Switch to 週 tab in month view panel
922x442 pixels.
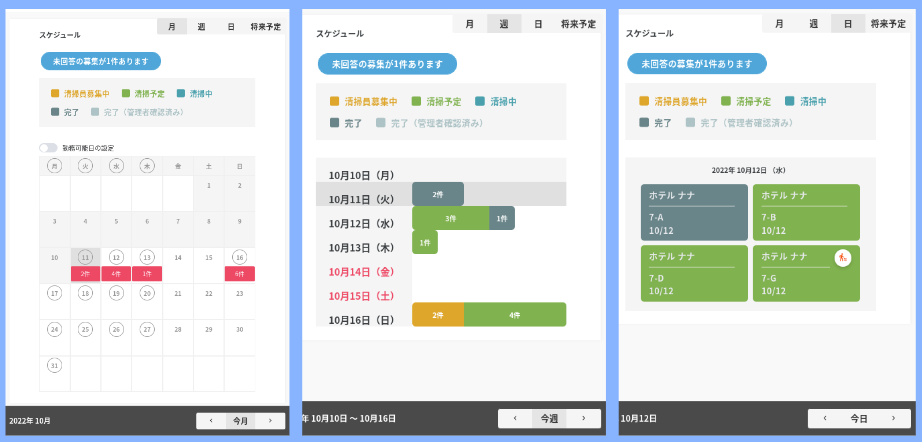[x=201, y=27]
